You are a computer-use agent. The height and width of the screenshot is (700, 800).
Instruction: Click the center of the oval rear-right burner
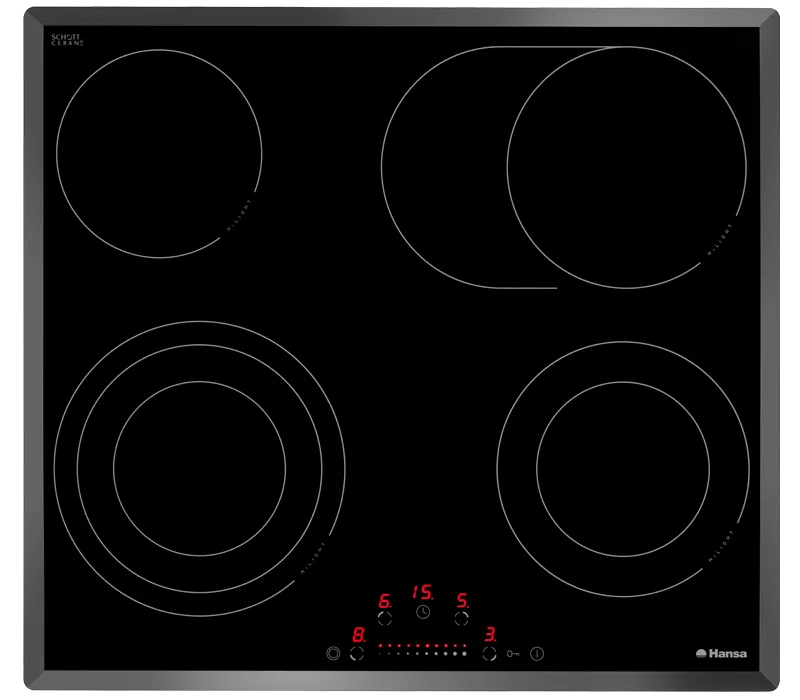[565, 167]
